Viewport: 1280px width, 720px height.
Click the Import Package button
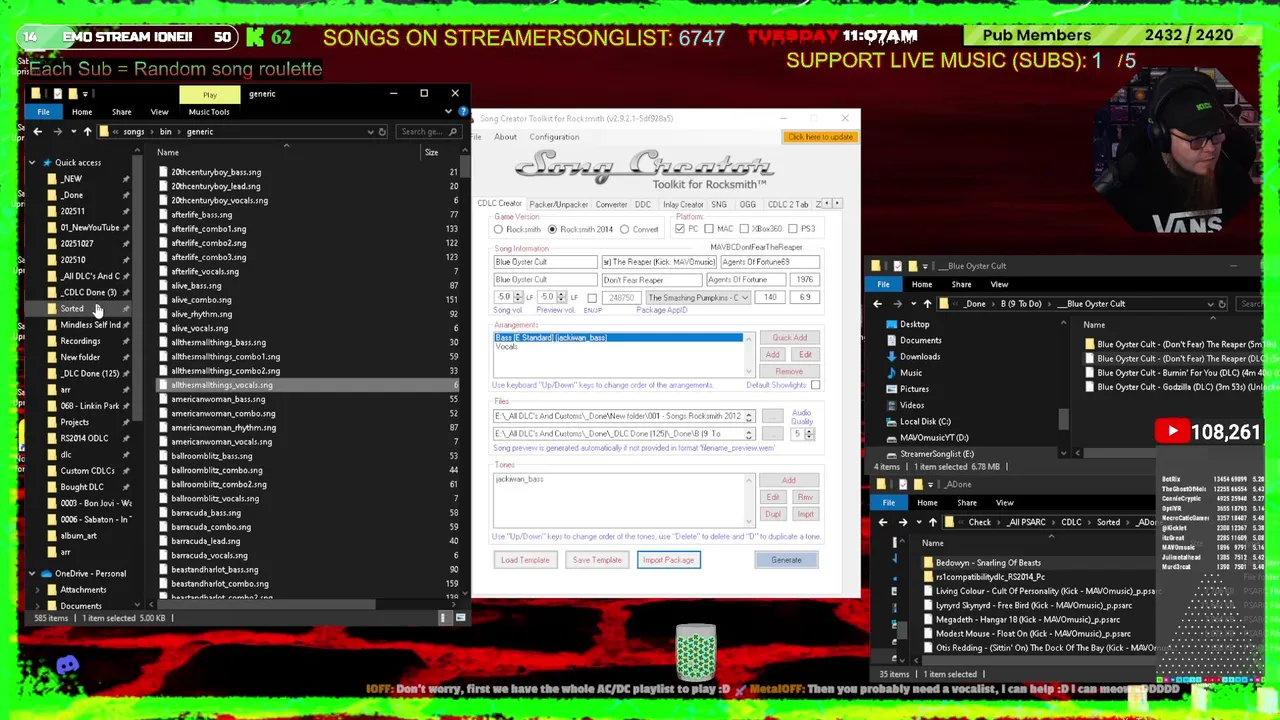(x=668, y=560)
